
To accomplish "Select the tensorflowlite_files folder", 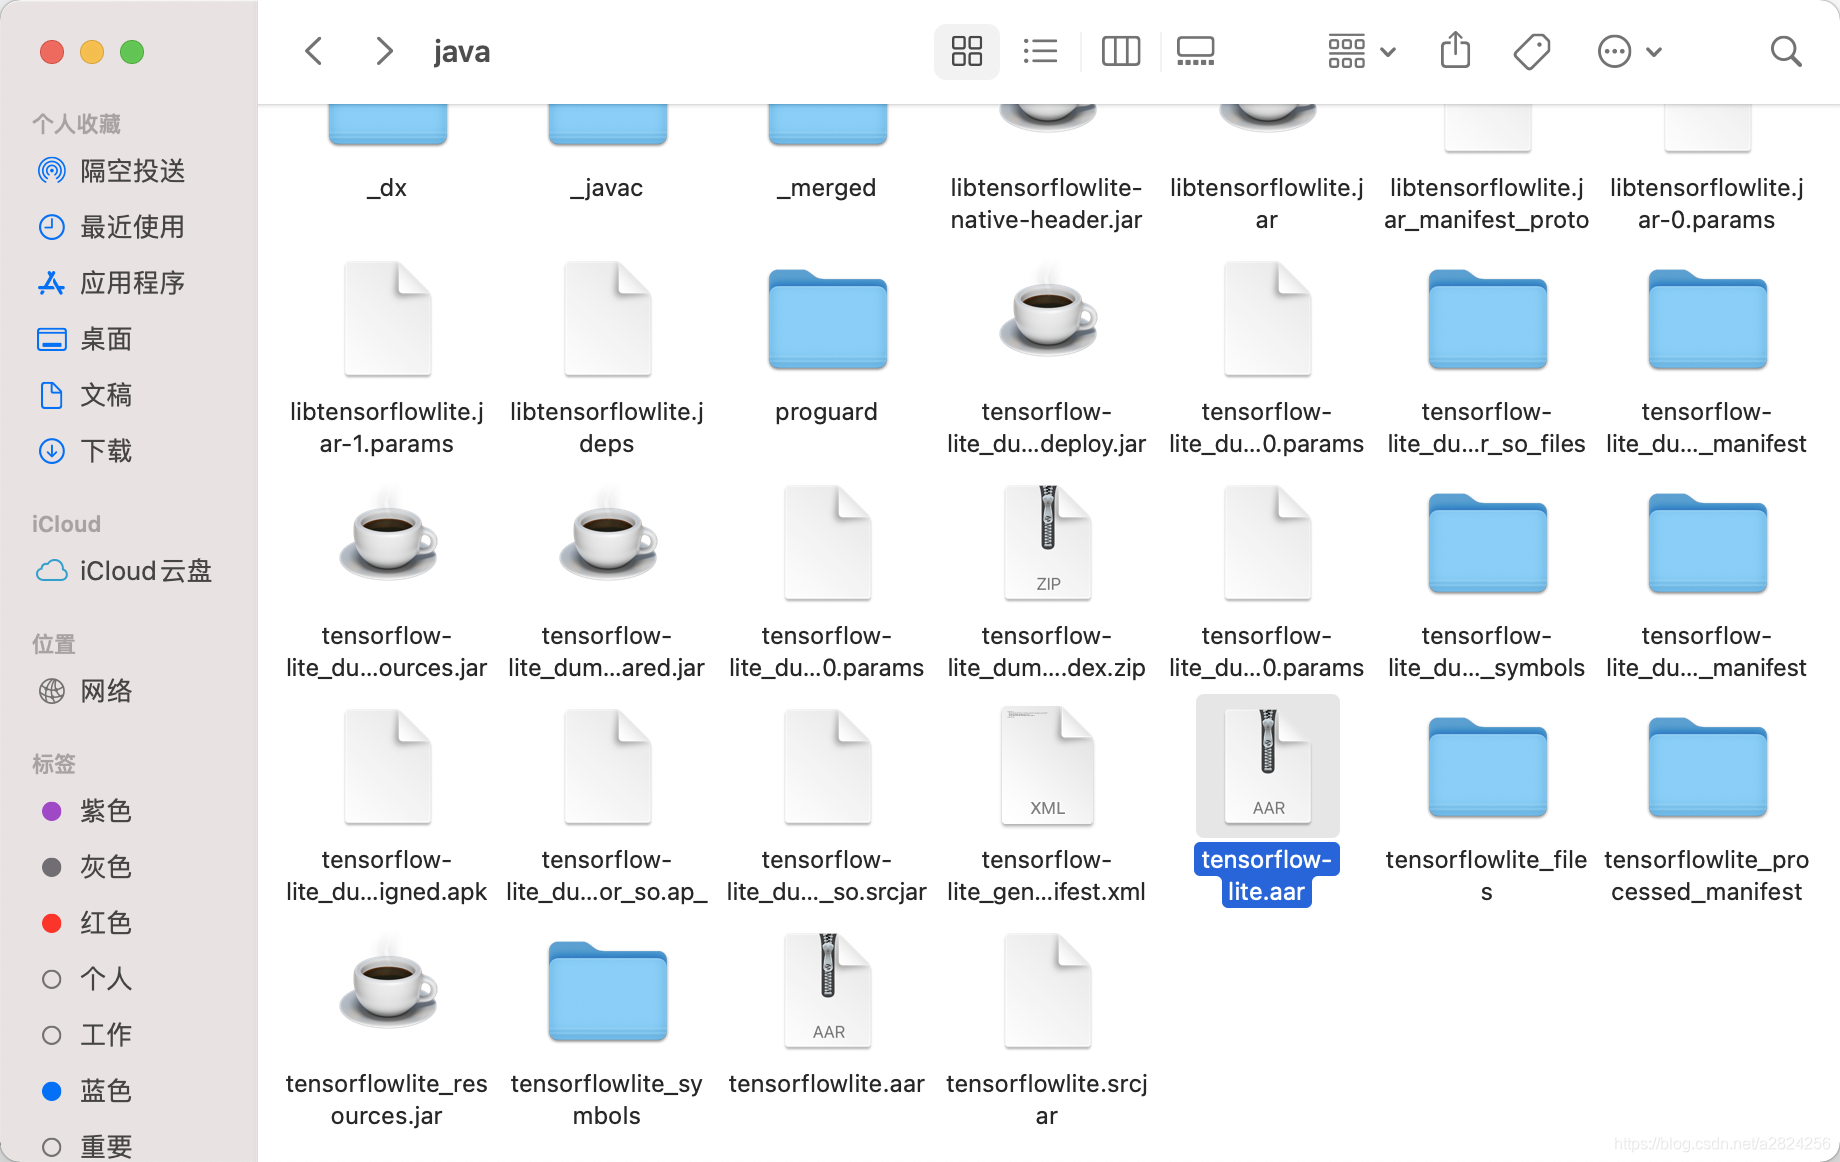I will click(x=1487, y=767).
